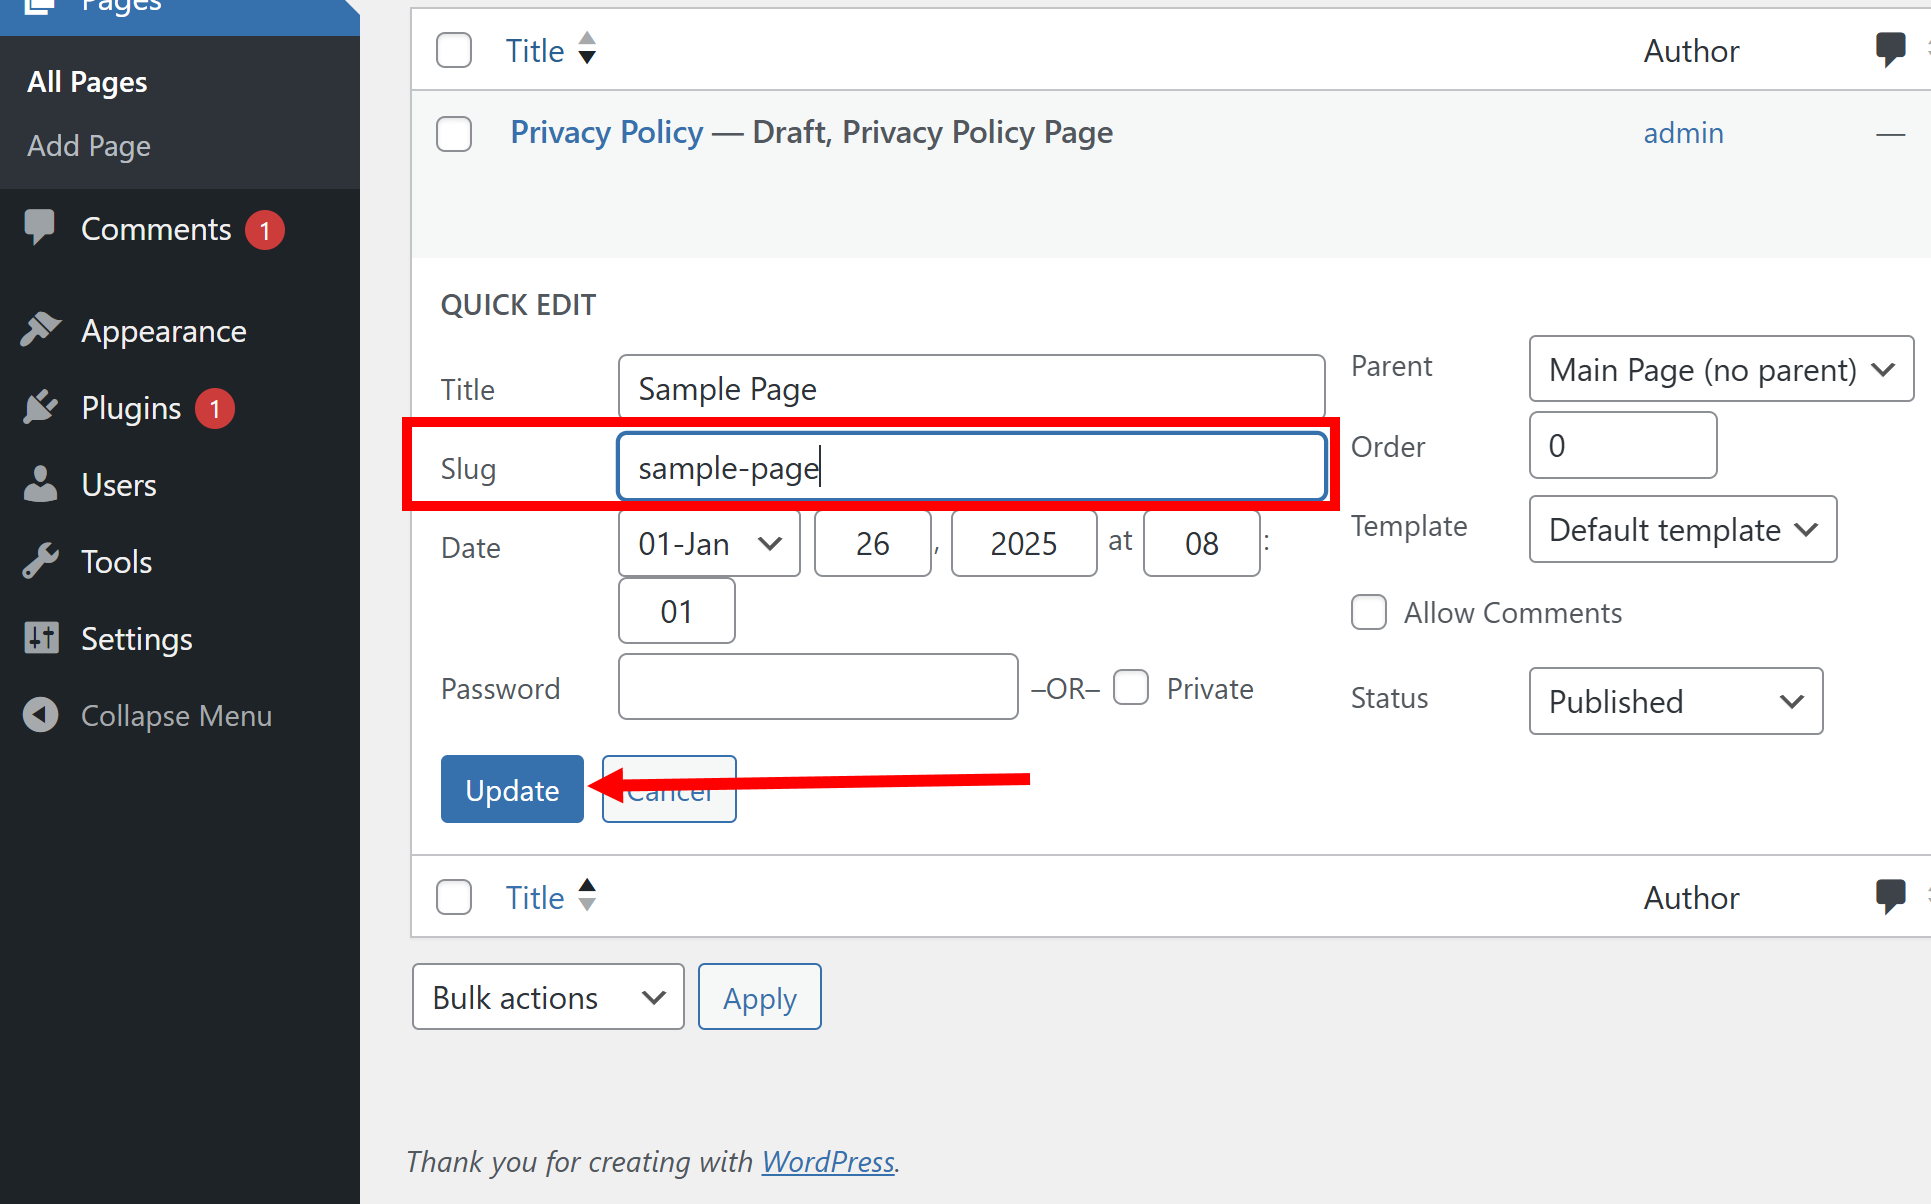Viewport: 1931px width, 1204px height.
Task: Click the Users person icon
Action: (41, 484)
